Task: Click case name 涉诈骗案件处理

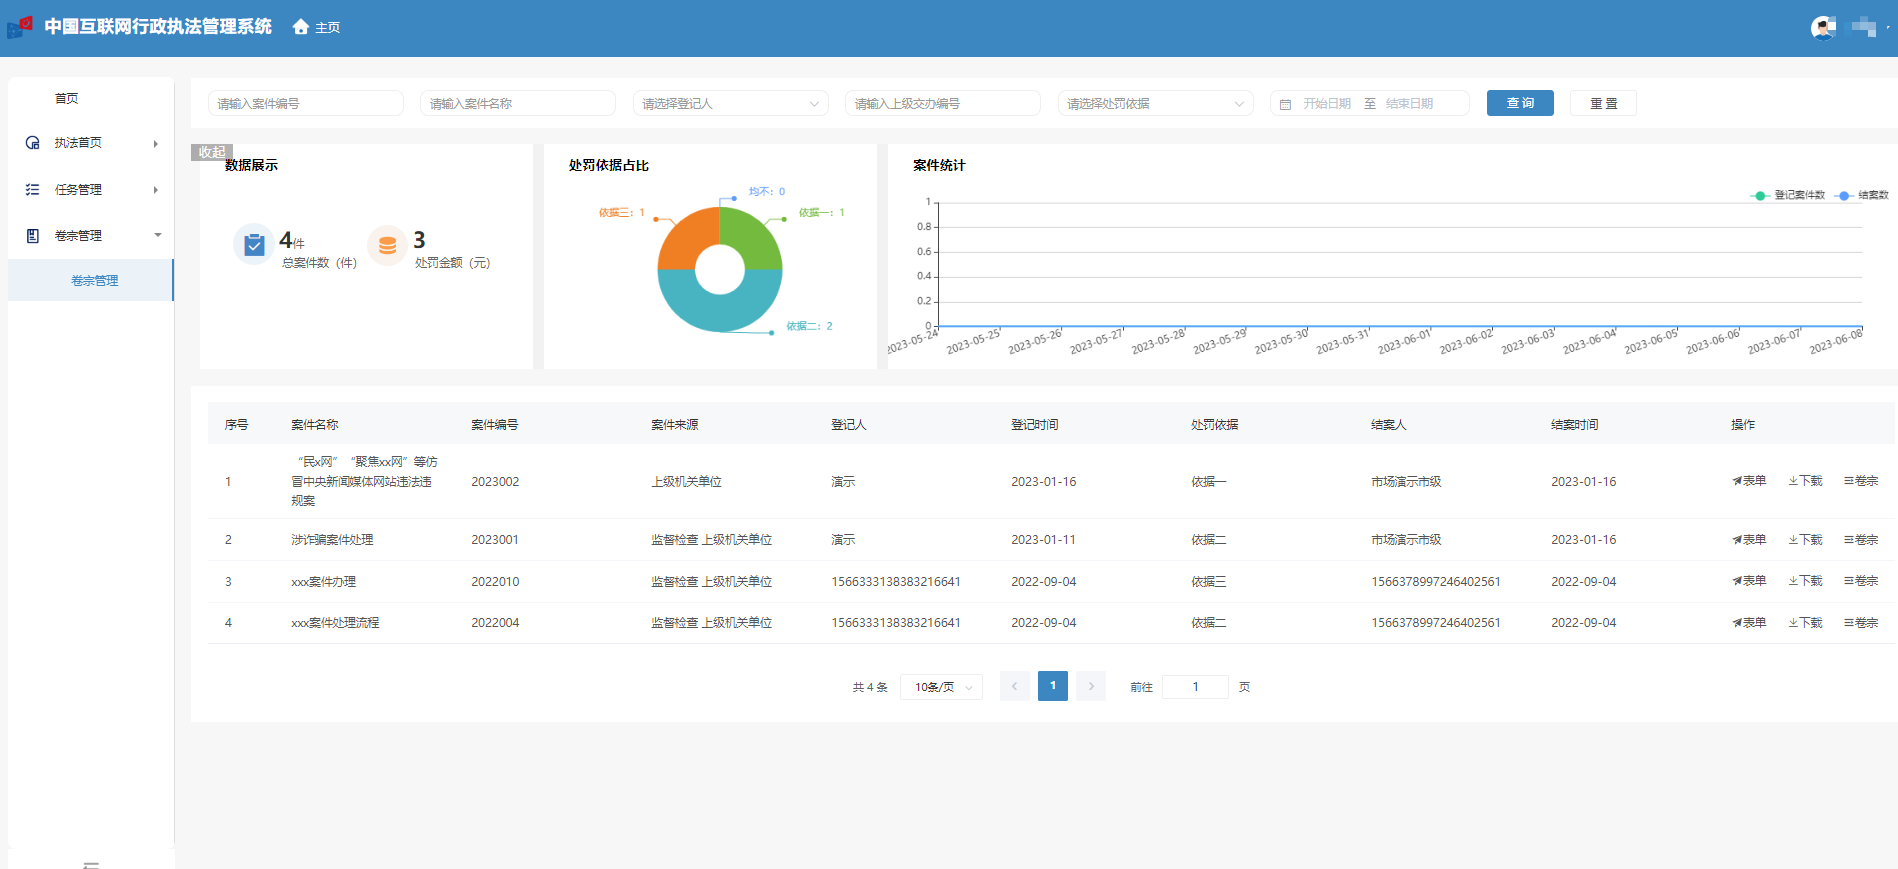Action: (332, 540)
